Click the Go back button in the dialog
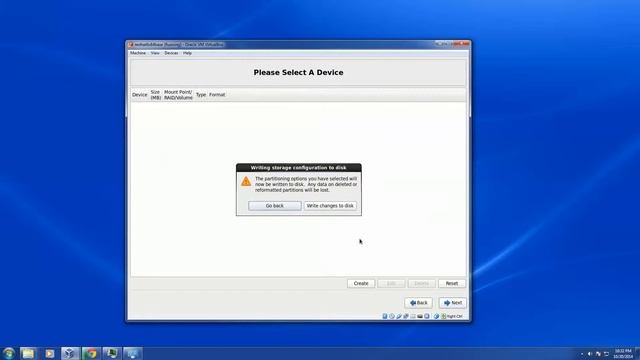Viewport: 640px width, 360px height. click(275, 206)
